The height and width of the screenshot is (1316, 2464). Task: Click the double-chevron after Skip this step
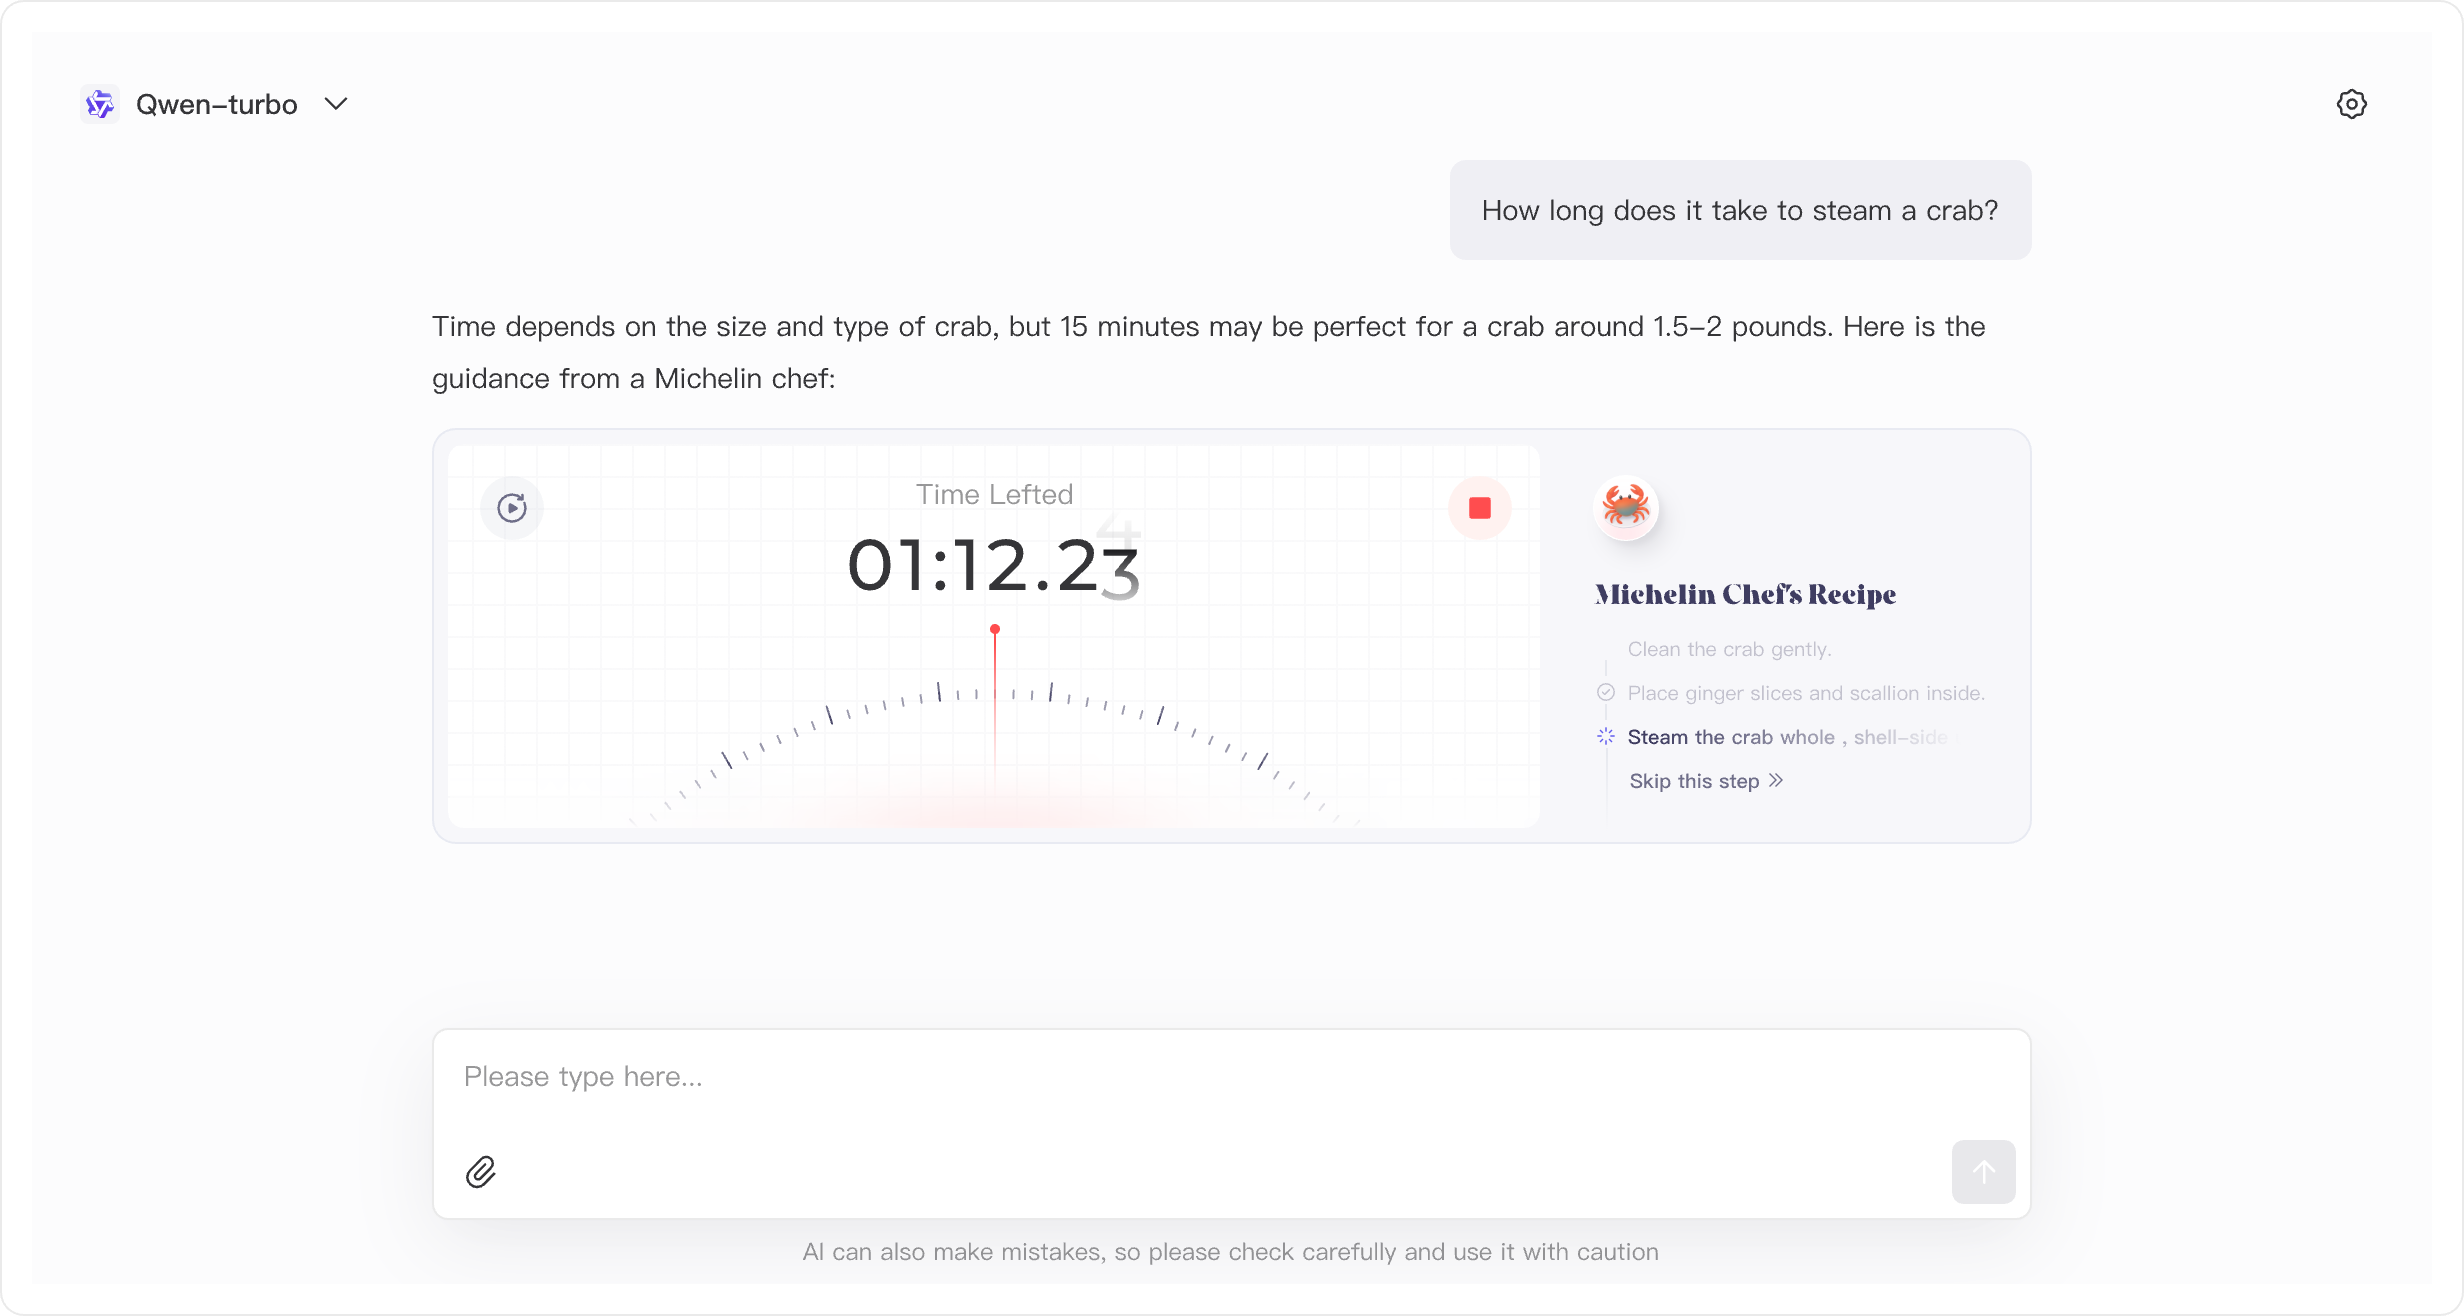pos(1776,780)
